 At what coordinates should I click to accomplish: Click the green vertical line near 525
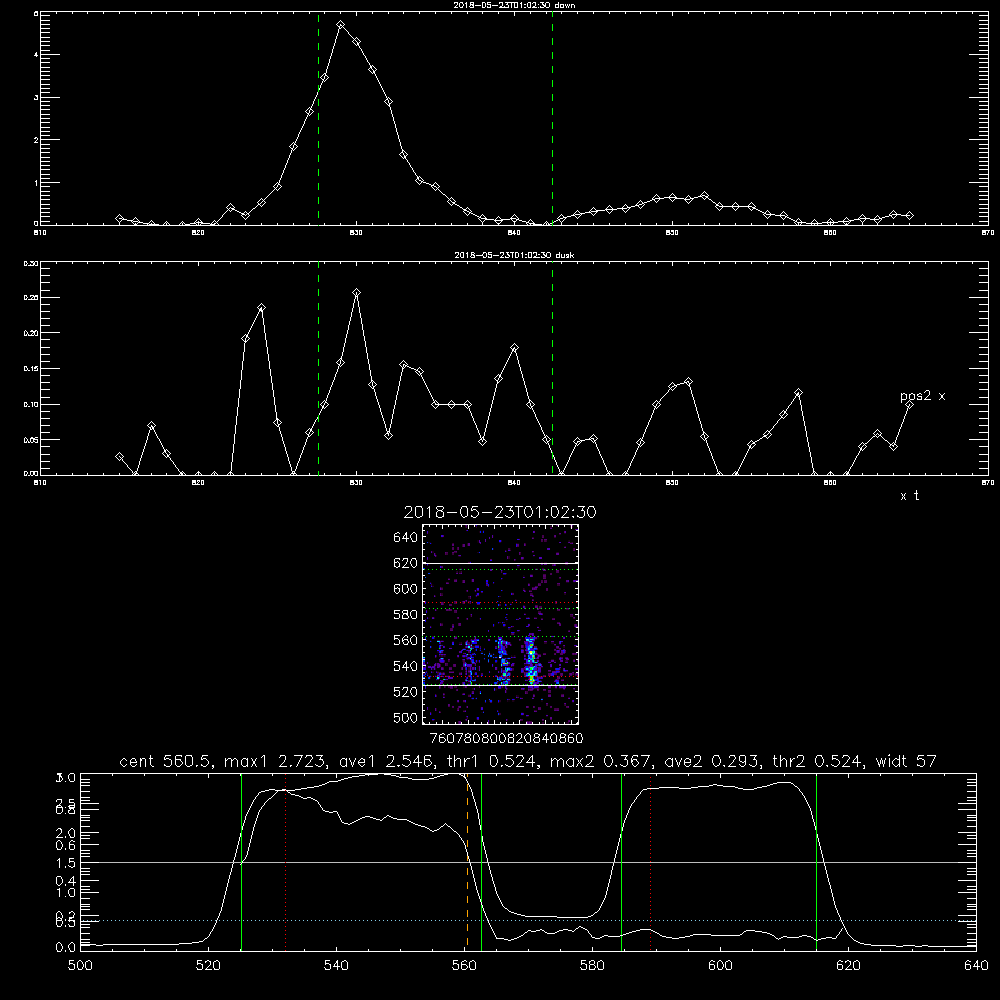pyautogui.click(x=241, y=862)
